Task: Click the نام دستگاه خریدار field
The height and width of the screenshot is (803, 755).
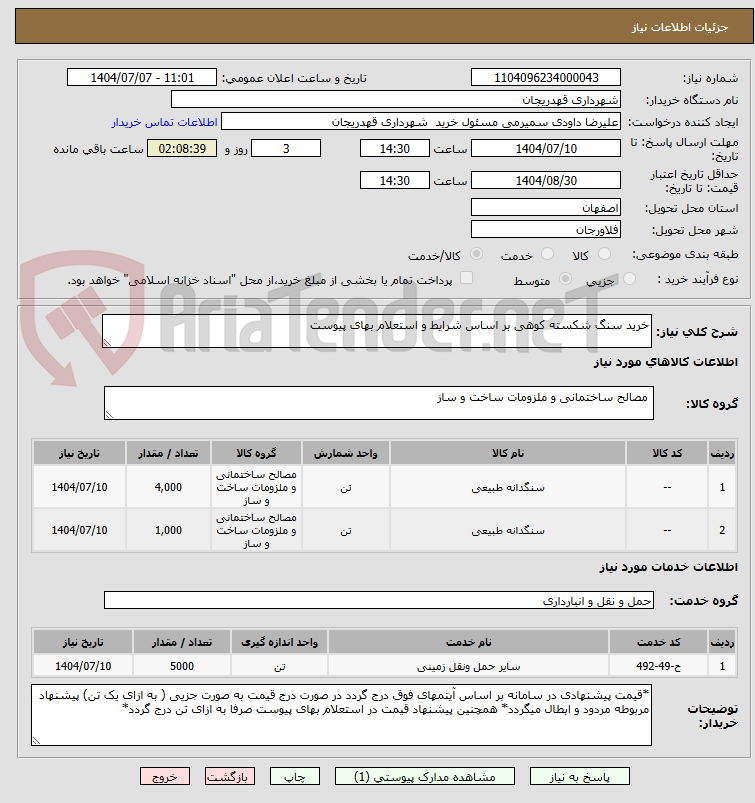Action: point(395,99)
